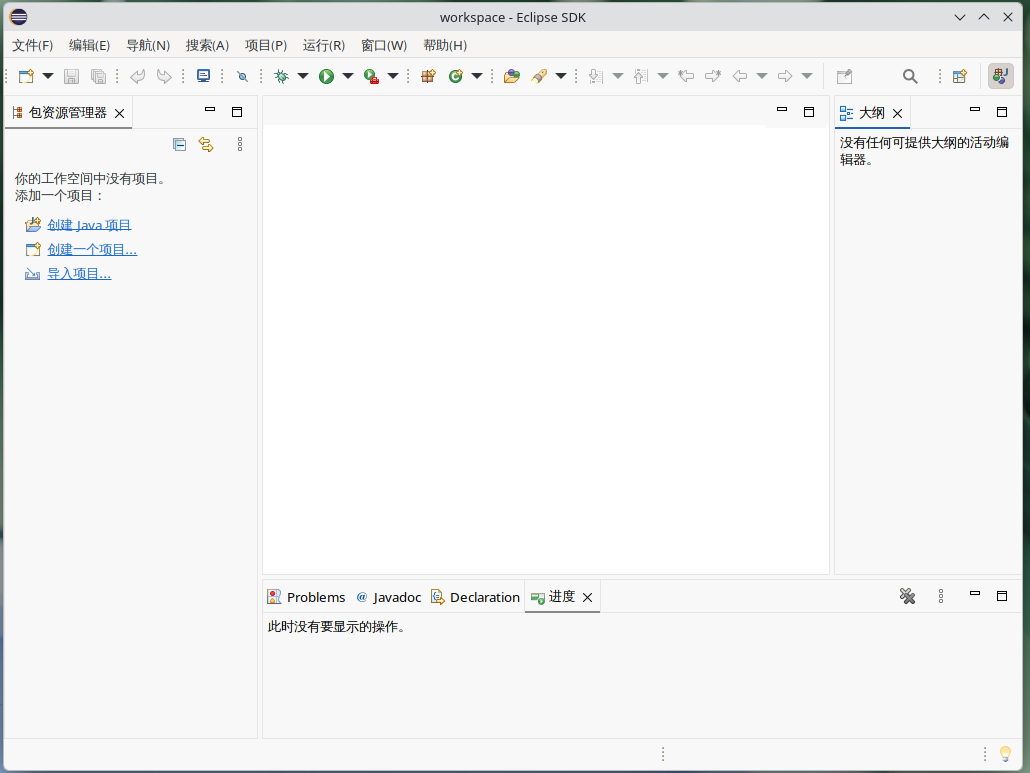The width and height of the screenshot is (1030, 773).
Task: Close the 进度 tab
Action: click(x=588, y=598)
